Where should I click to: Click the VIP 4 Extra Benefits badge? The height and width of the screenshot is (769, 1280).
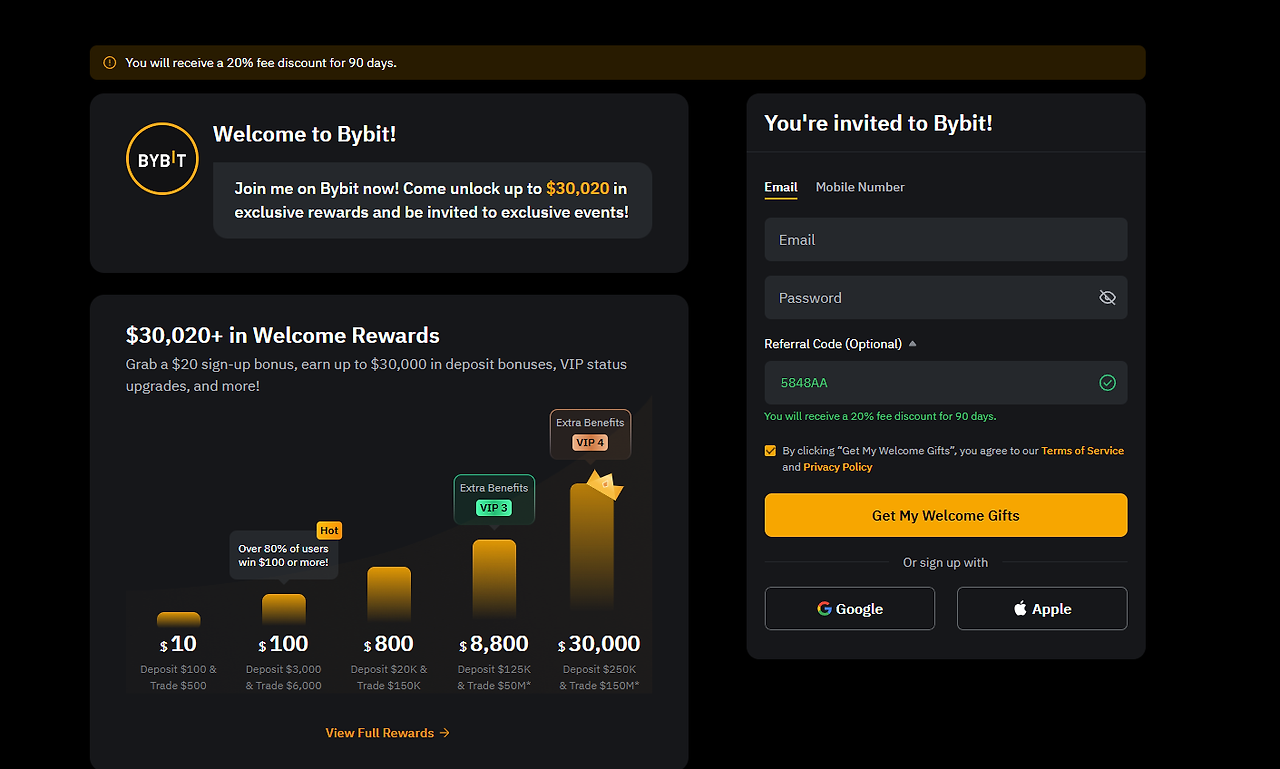click(590, 433)
